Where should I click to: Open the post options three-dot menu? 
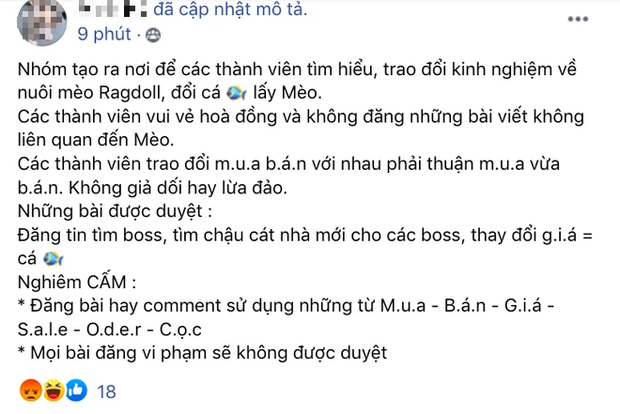point(578,19)
